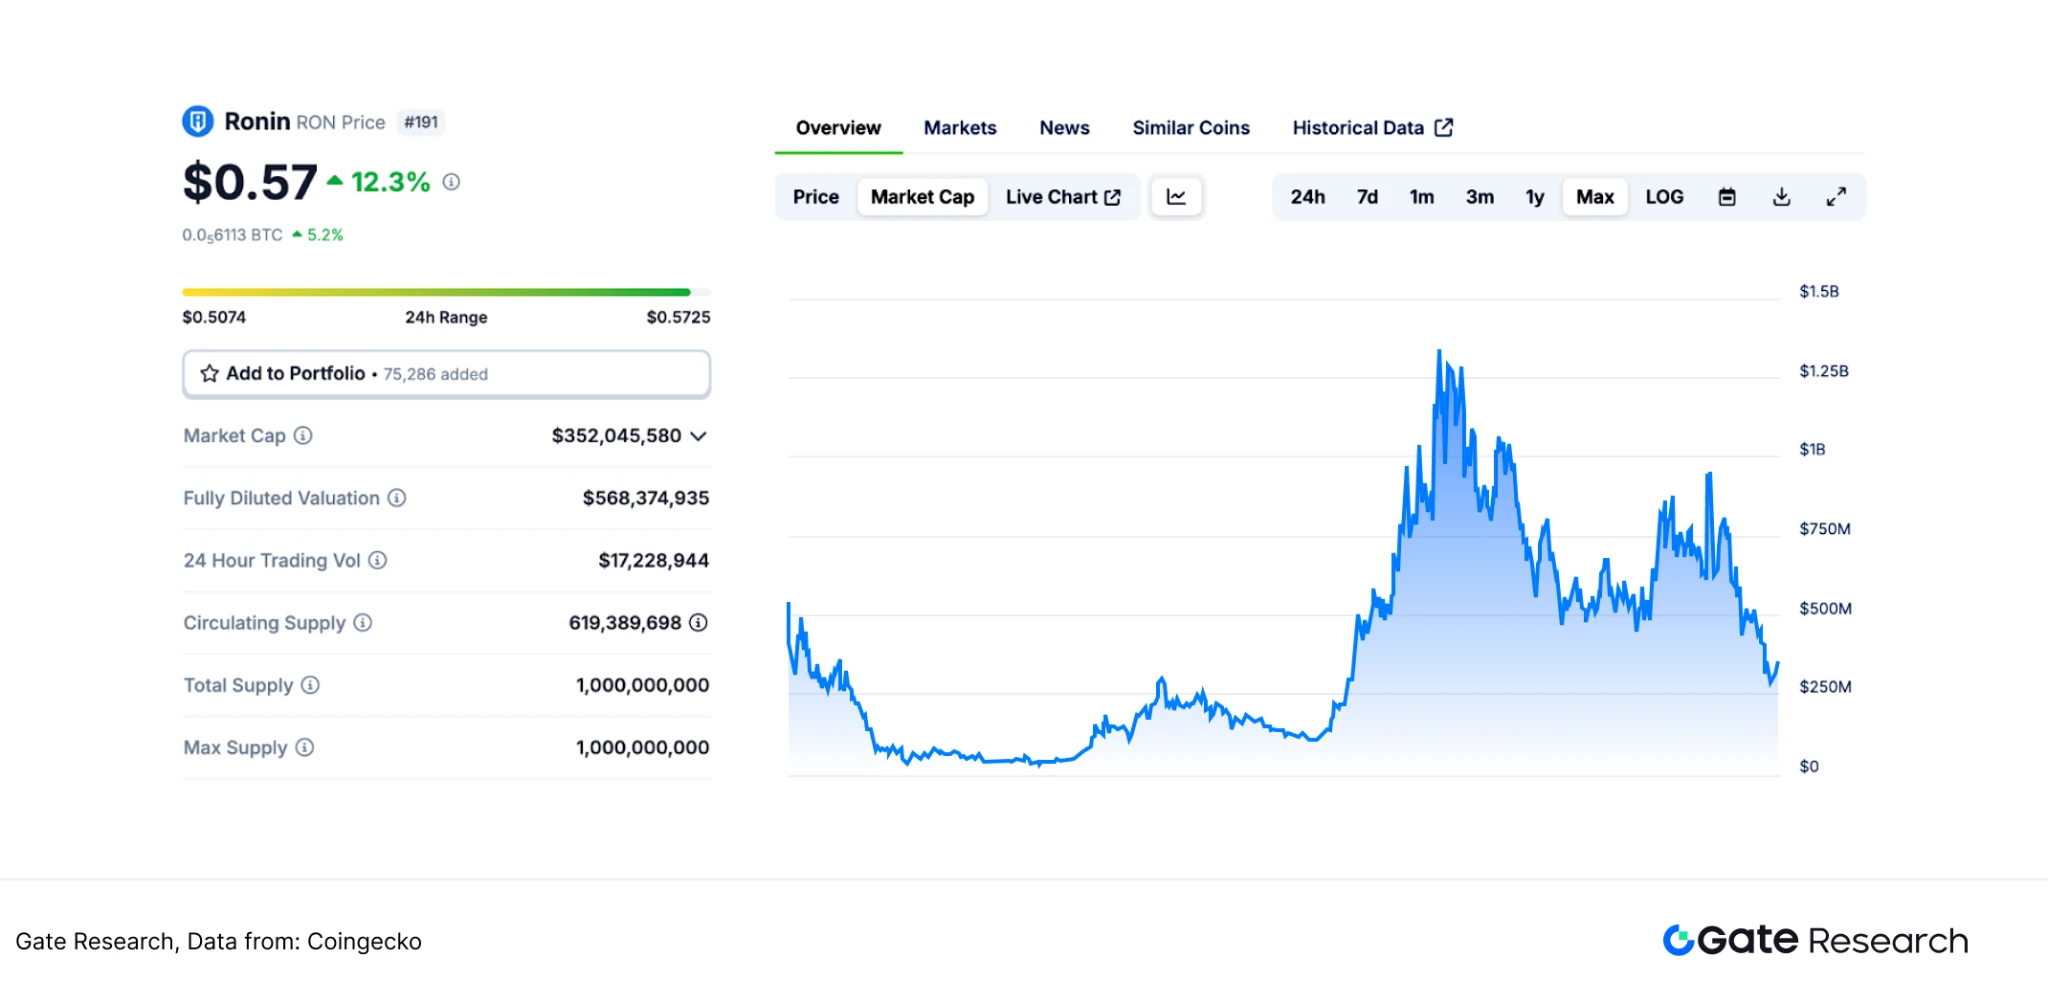Click the #191 rank badge

[x=421, y=122]
